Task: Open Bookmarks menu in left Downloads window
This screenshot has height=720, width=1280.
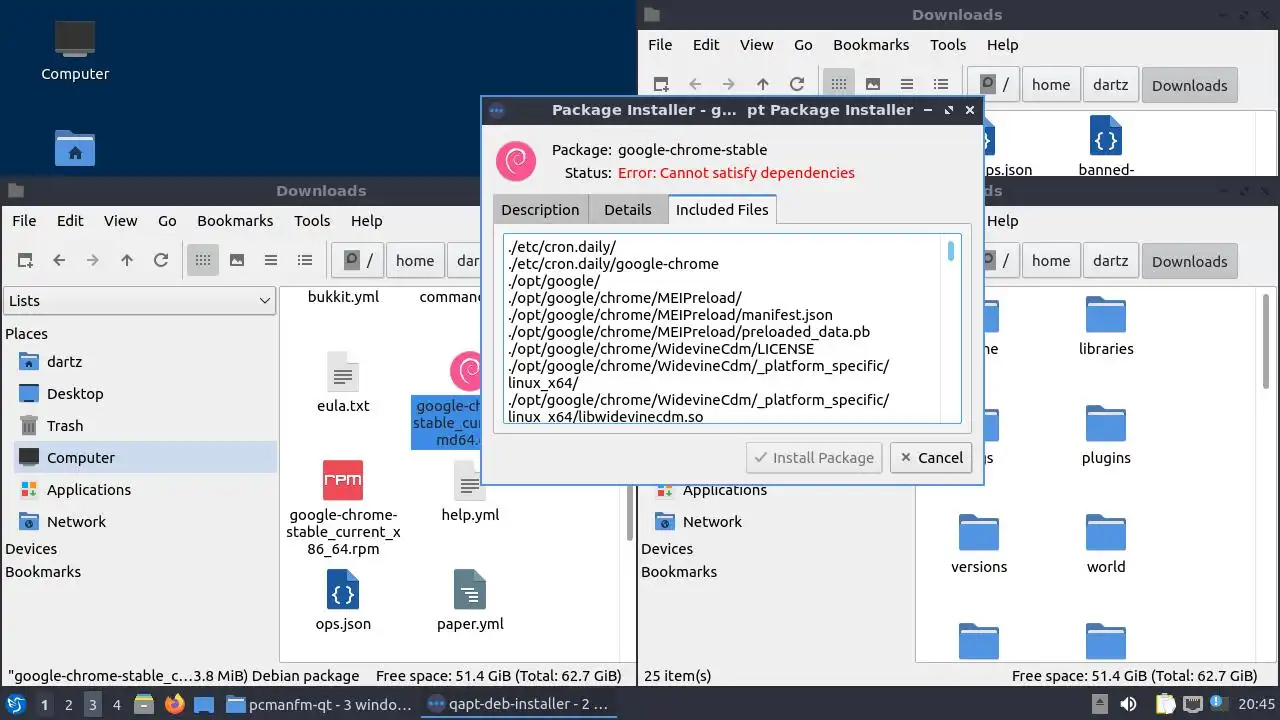Action: 235,221
